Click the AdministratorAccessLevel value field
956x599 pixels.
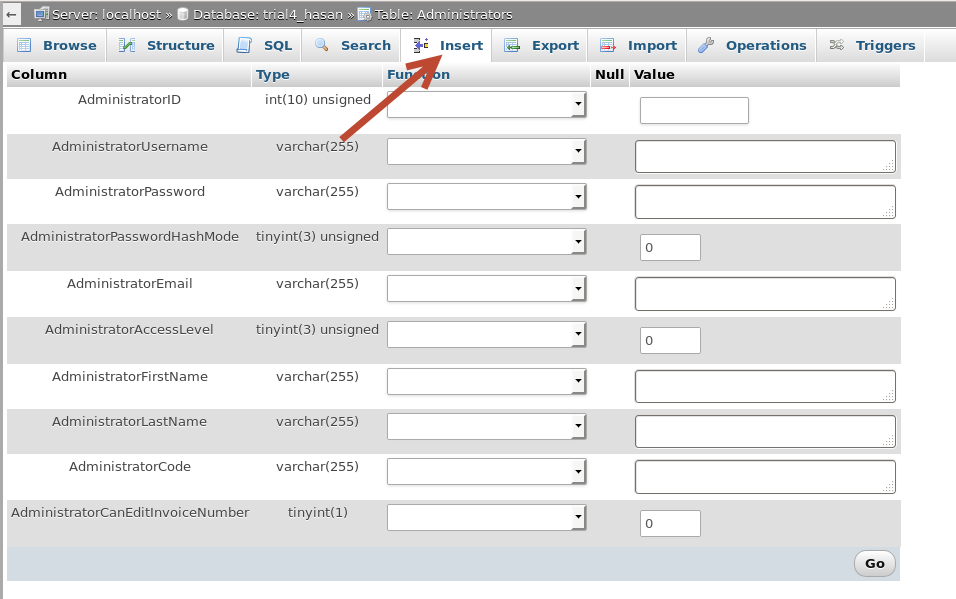pyautogui.click(x=670, y=340)
